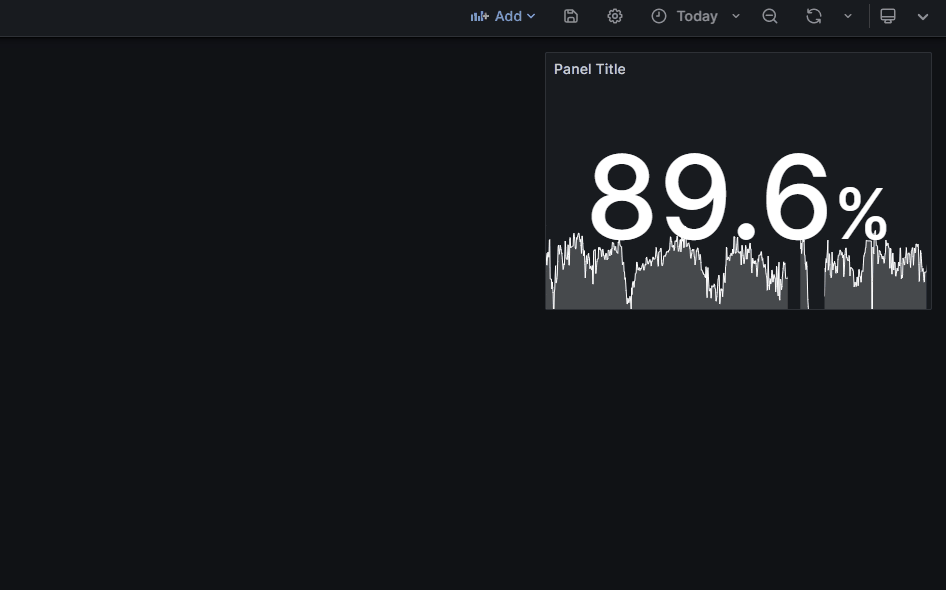Screen dimensions: 946x590
Task: Open dashboard settings via the gear icon
Action: click(614, 16)
